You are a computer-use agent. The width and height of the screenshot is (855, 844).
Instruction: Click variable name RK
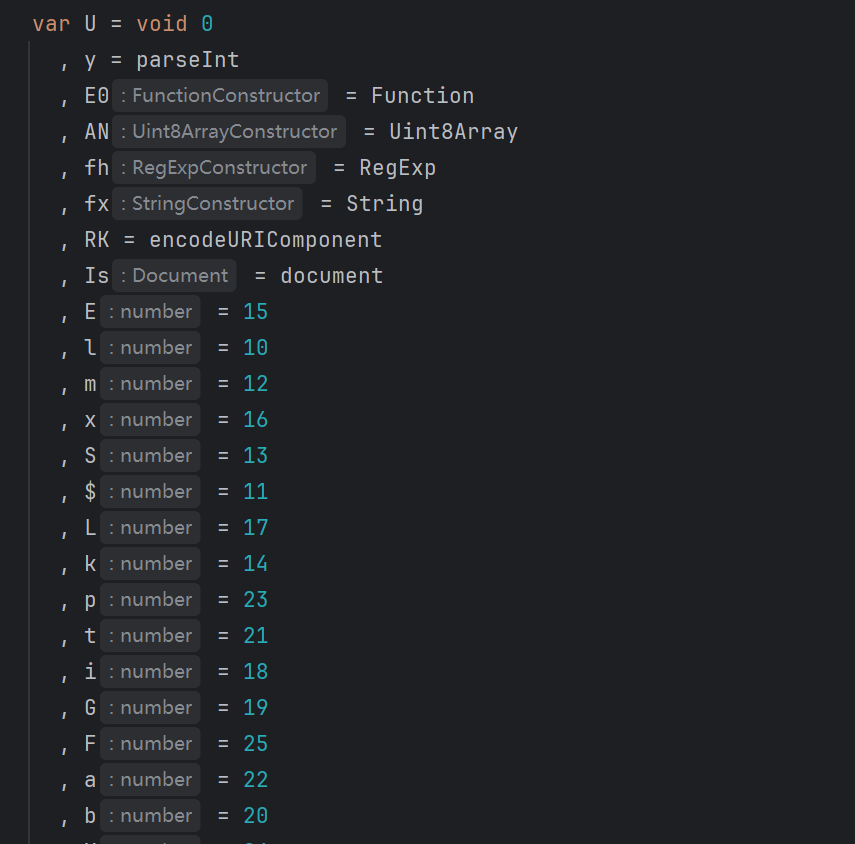point(97,240)
